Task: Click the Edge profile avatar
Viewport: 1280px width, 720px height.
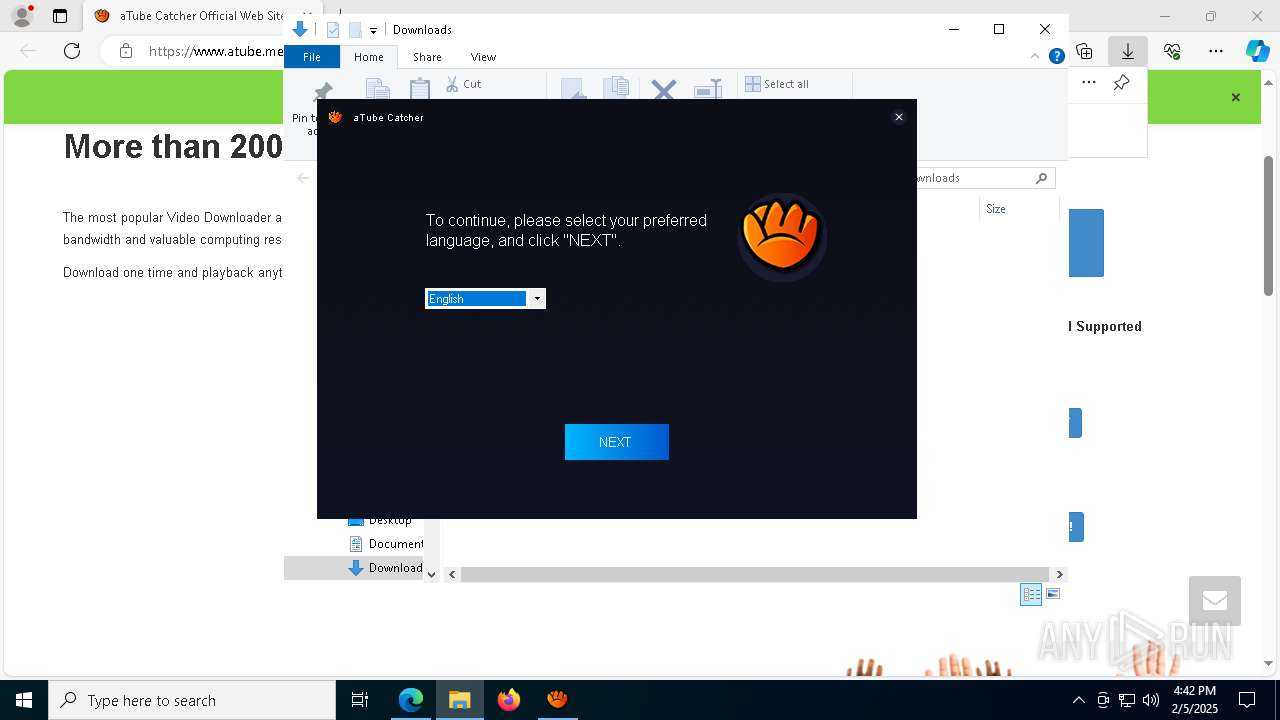Action: 22,16
